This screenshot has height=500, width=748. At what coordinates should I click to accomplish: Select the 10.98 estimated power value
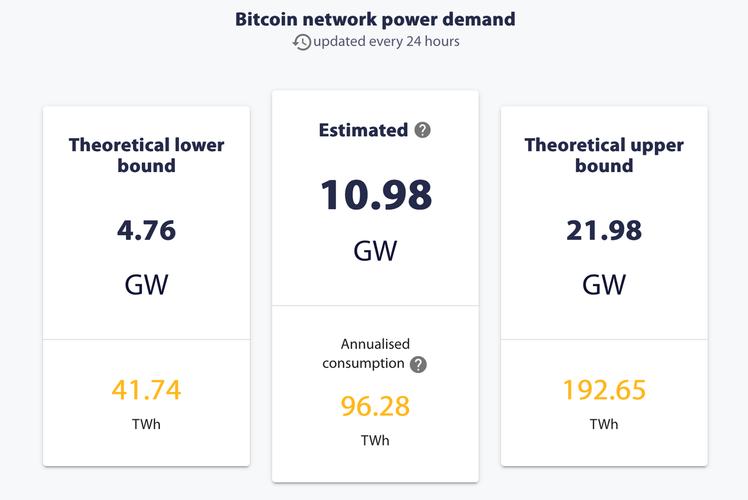(x=375, y=195)
